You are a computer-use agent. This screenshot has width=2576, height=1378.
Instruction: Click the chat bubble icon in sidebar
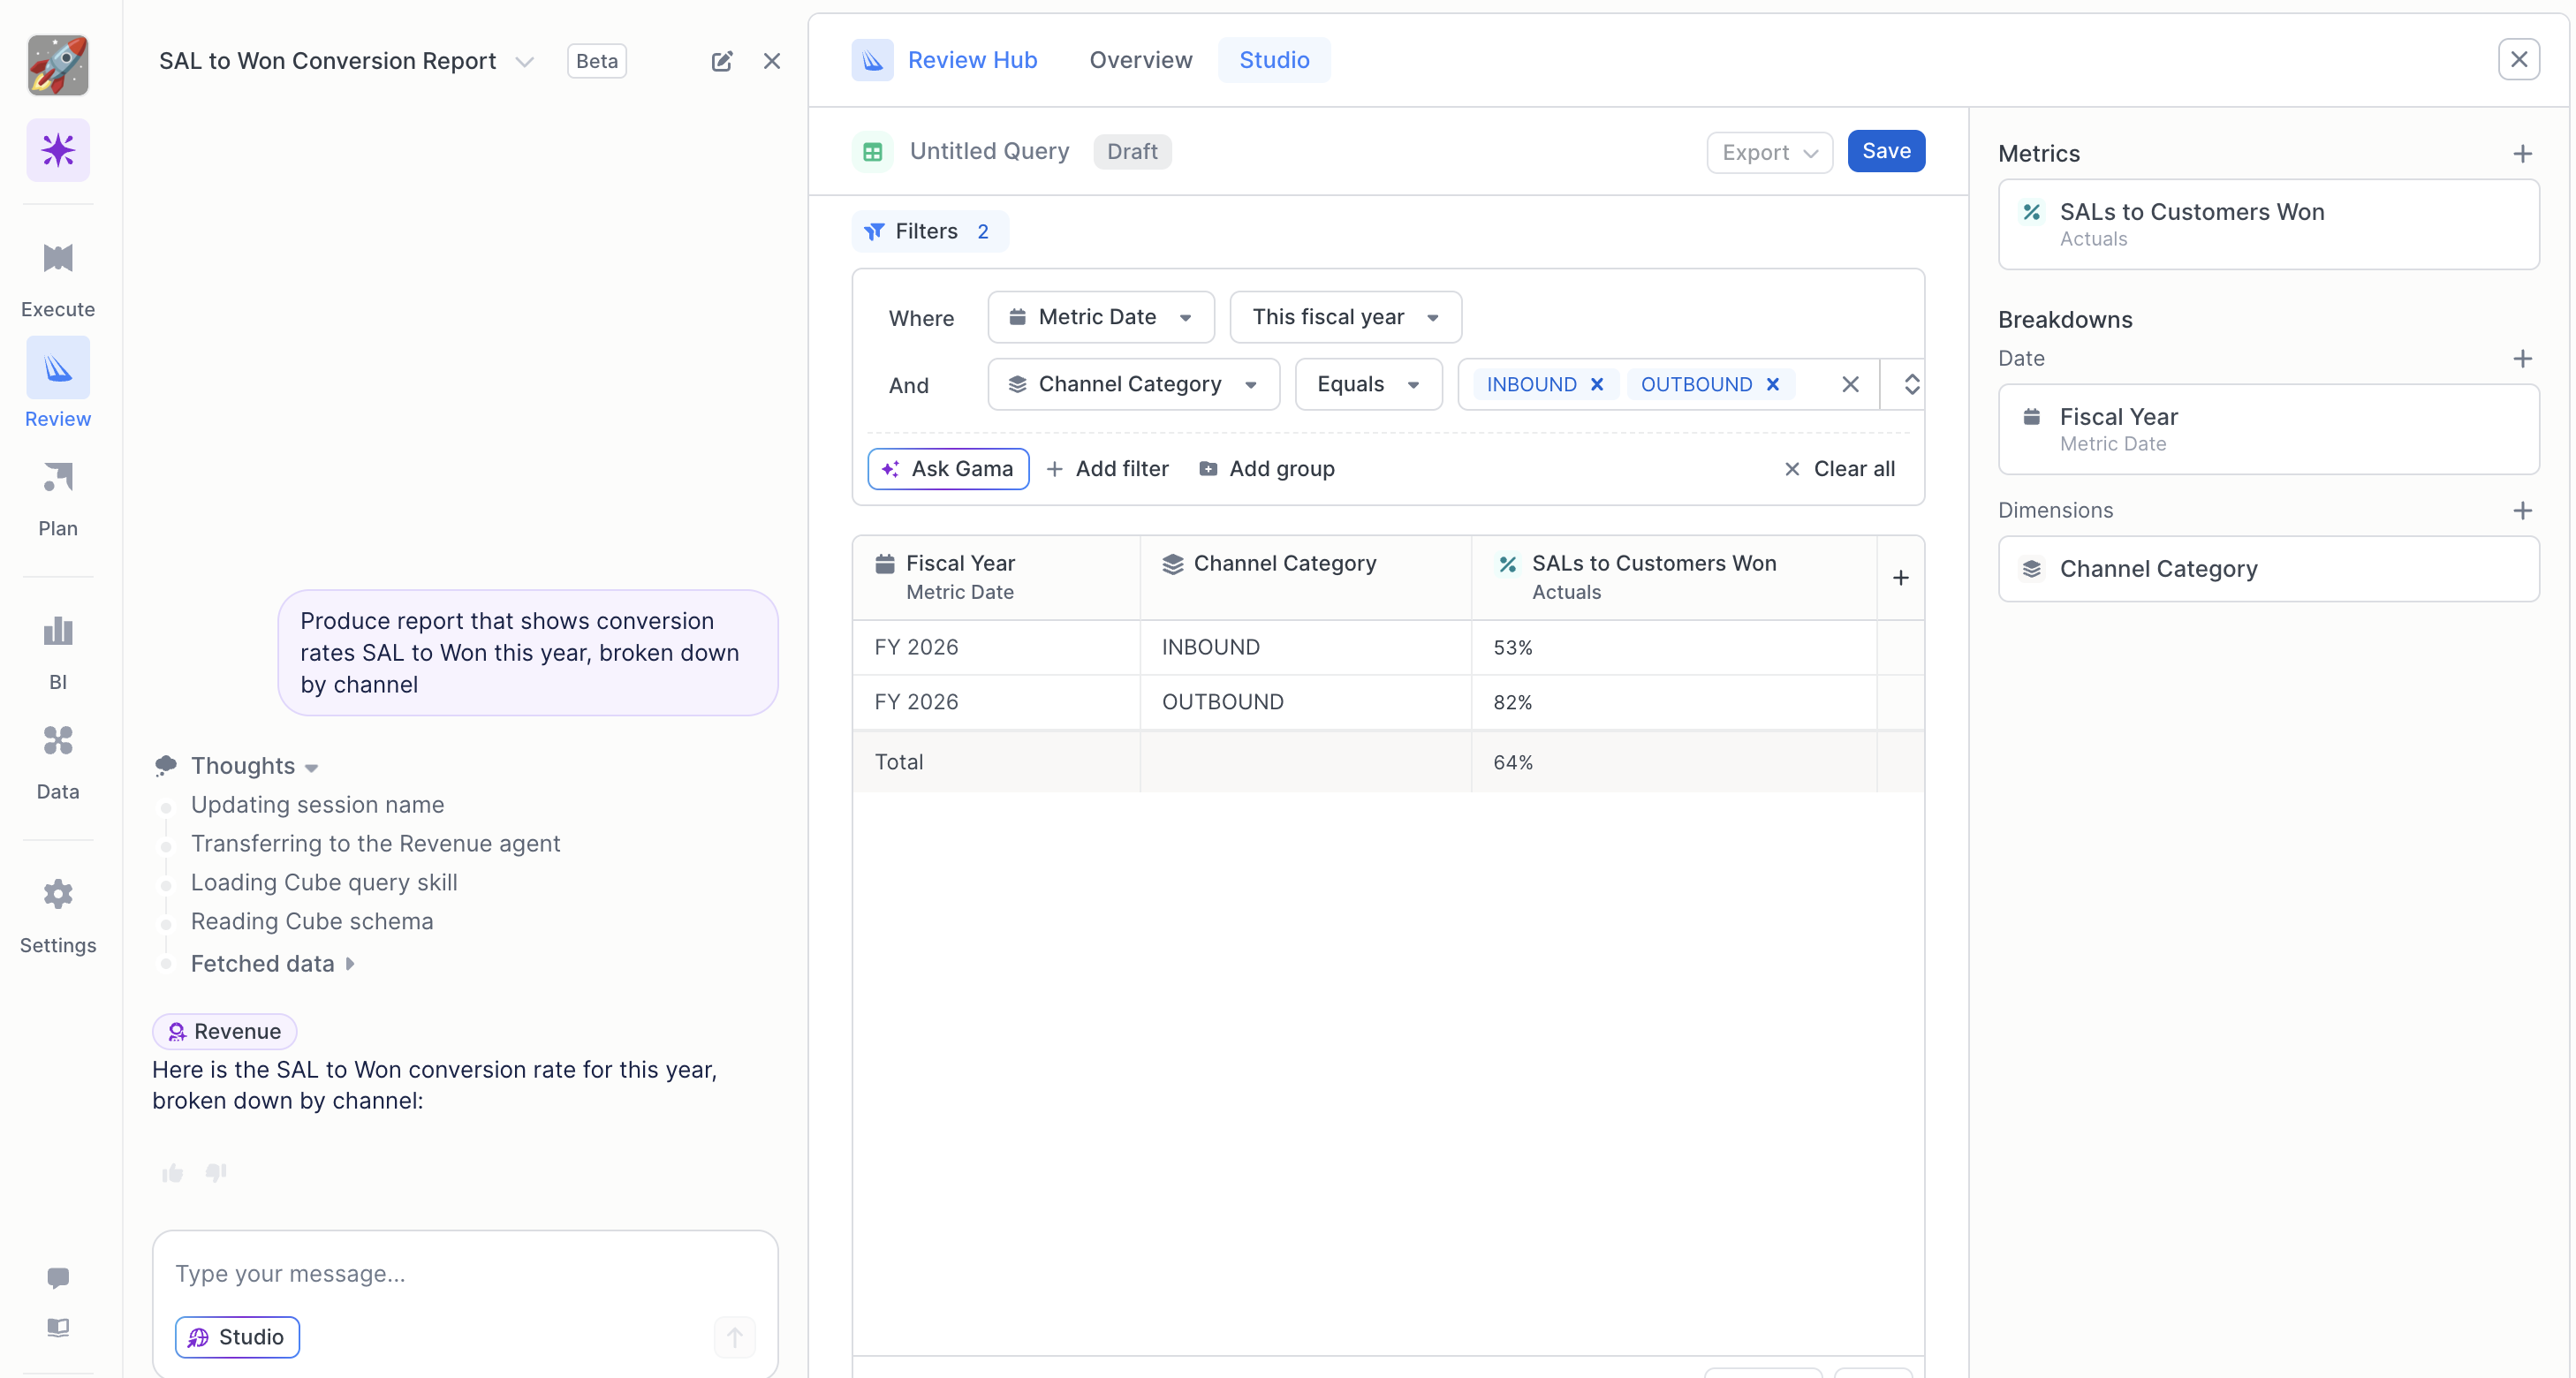[x=58, y=1277]
